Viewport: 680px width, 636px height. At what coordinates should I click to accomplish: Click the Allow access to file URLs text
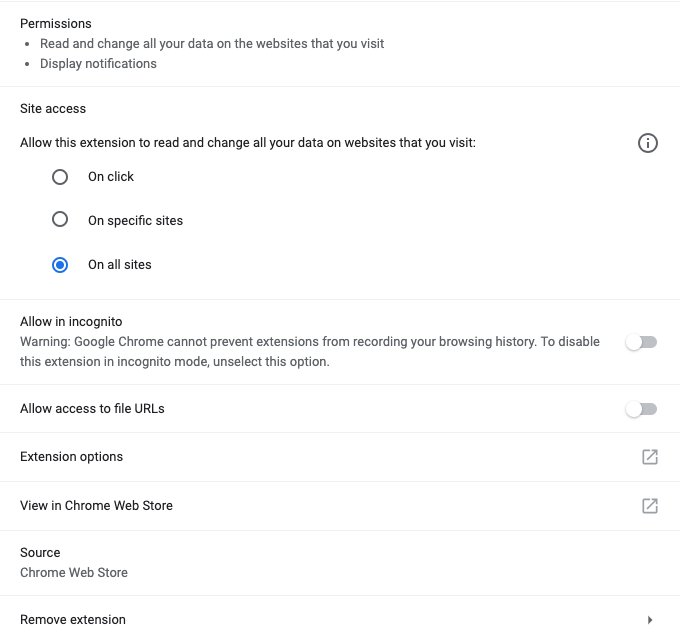pyautogui.click(x=92, y=409)
